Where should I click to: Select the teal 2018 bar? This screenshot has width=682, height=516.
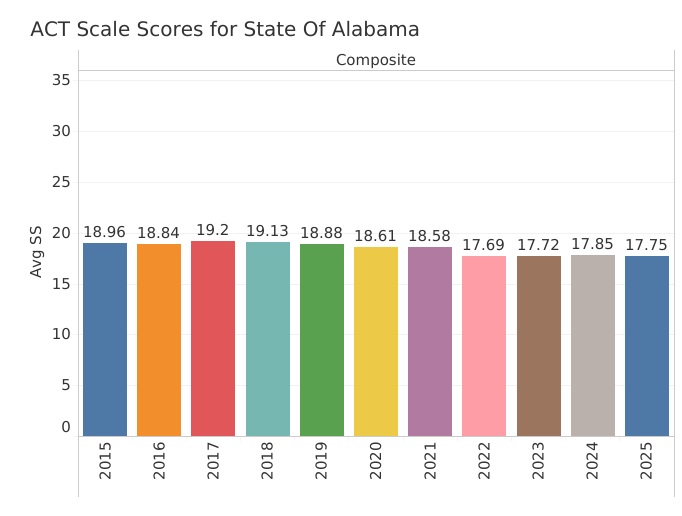tap(267, 339)
